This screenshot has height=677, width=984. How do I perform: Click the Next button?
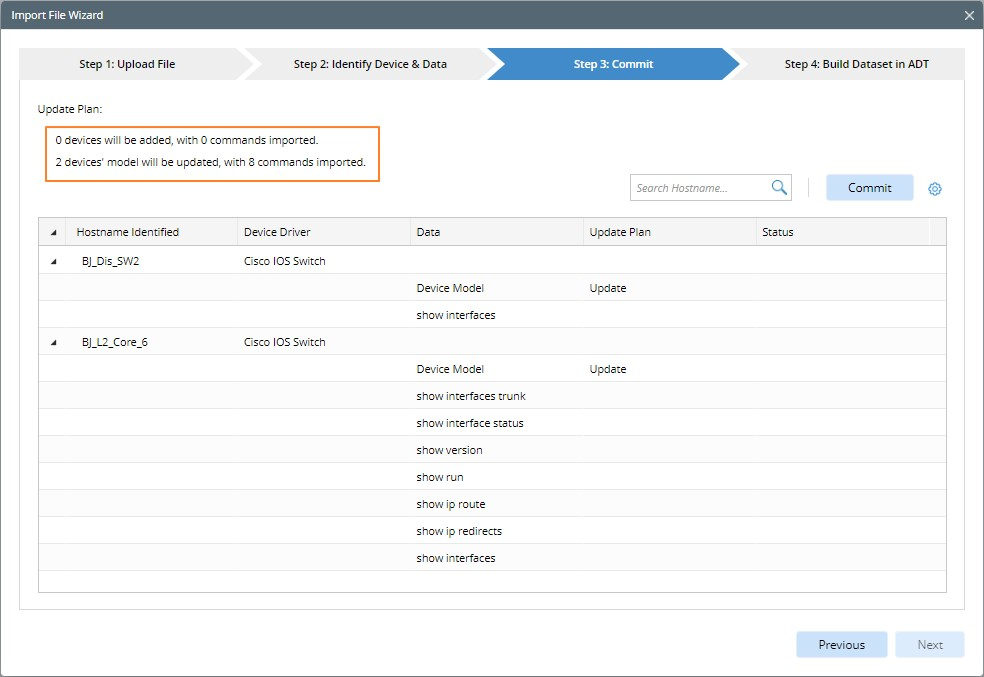pyautogui.click(x=930, y=645)
